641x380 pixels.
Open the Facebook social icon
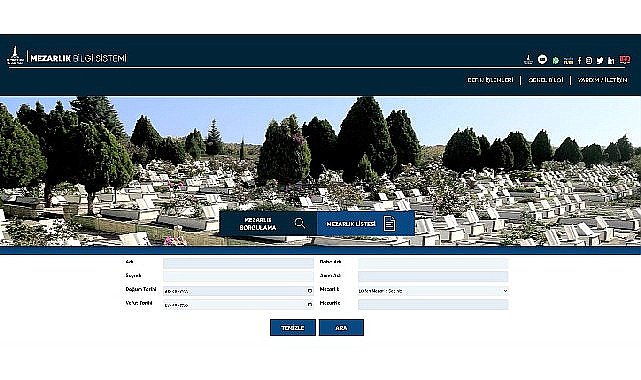(579, 60)
